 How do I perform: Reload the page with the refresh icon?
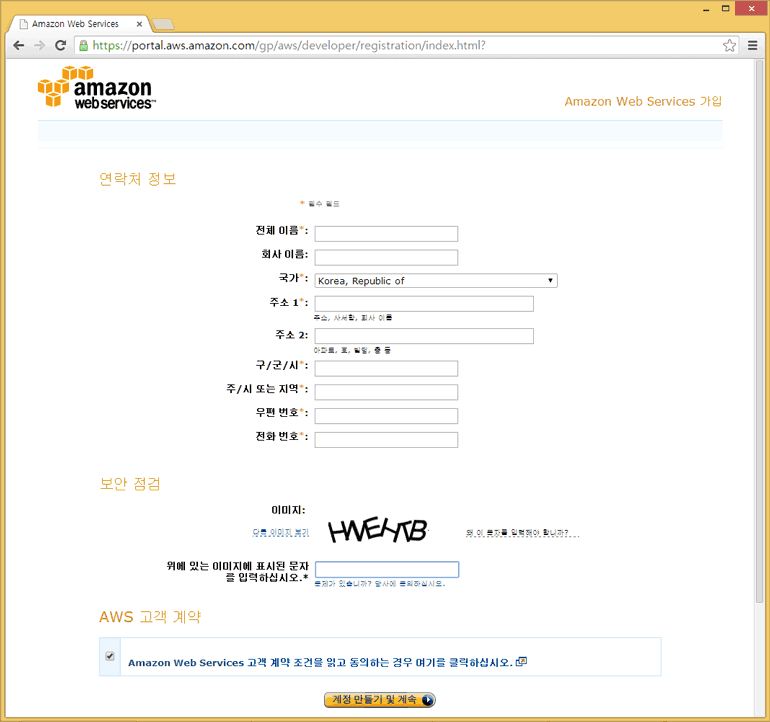point(60,46)
